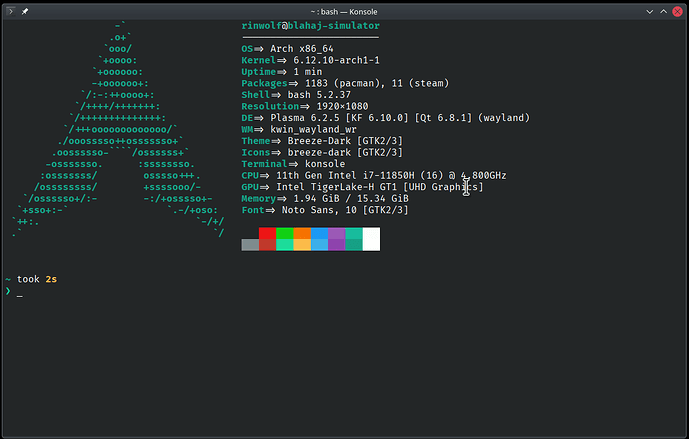Open the Konsole window menu icon
The height and width of the screenshot is (439, 689).
point(9,8)
